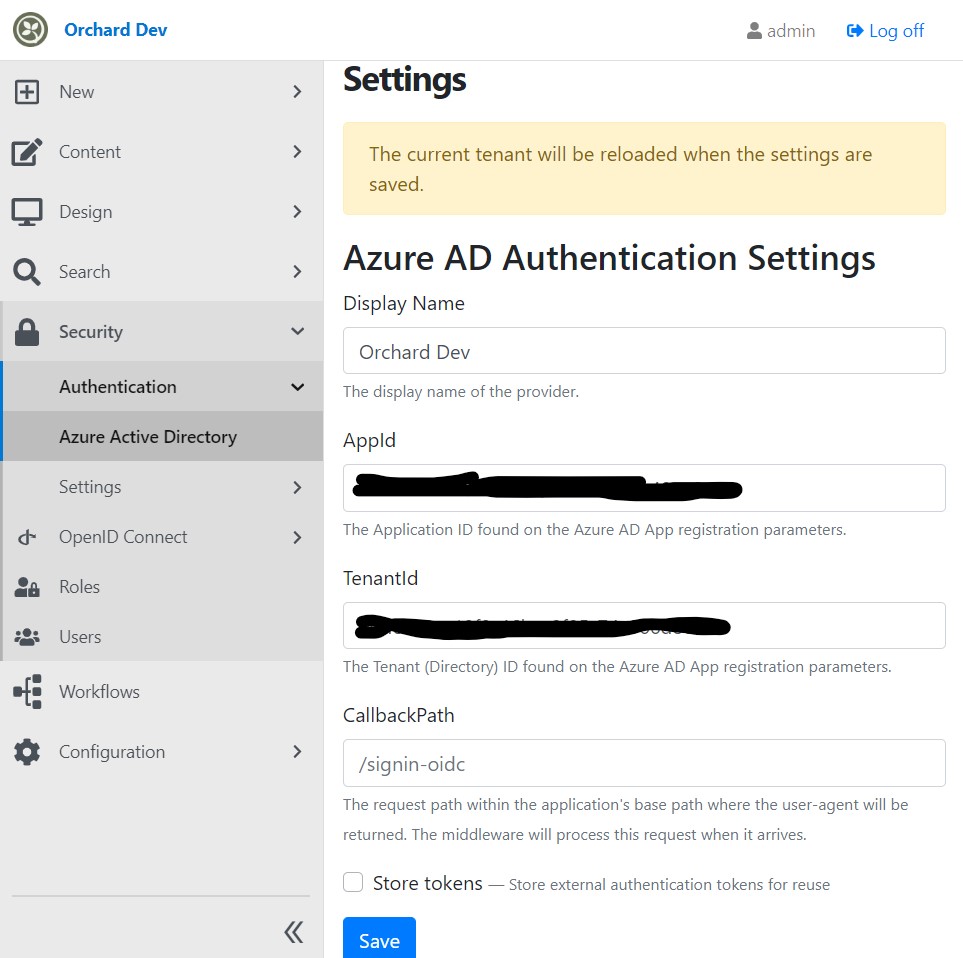Click the Authentication menu label
963x958 pixels.
(x=118, y=387)
